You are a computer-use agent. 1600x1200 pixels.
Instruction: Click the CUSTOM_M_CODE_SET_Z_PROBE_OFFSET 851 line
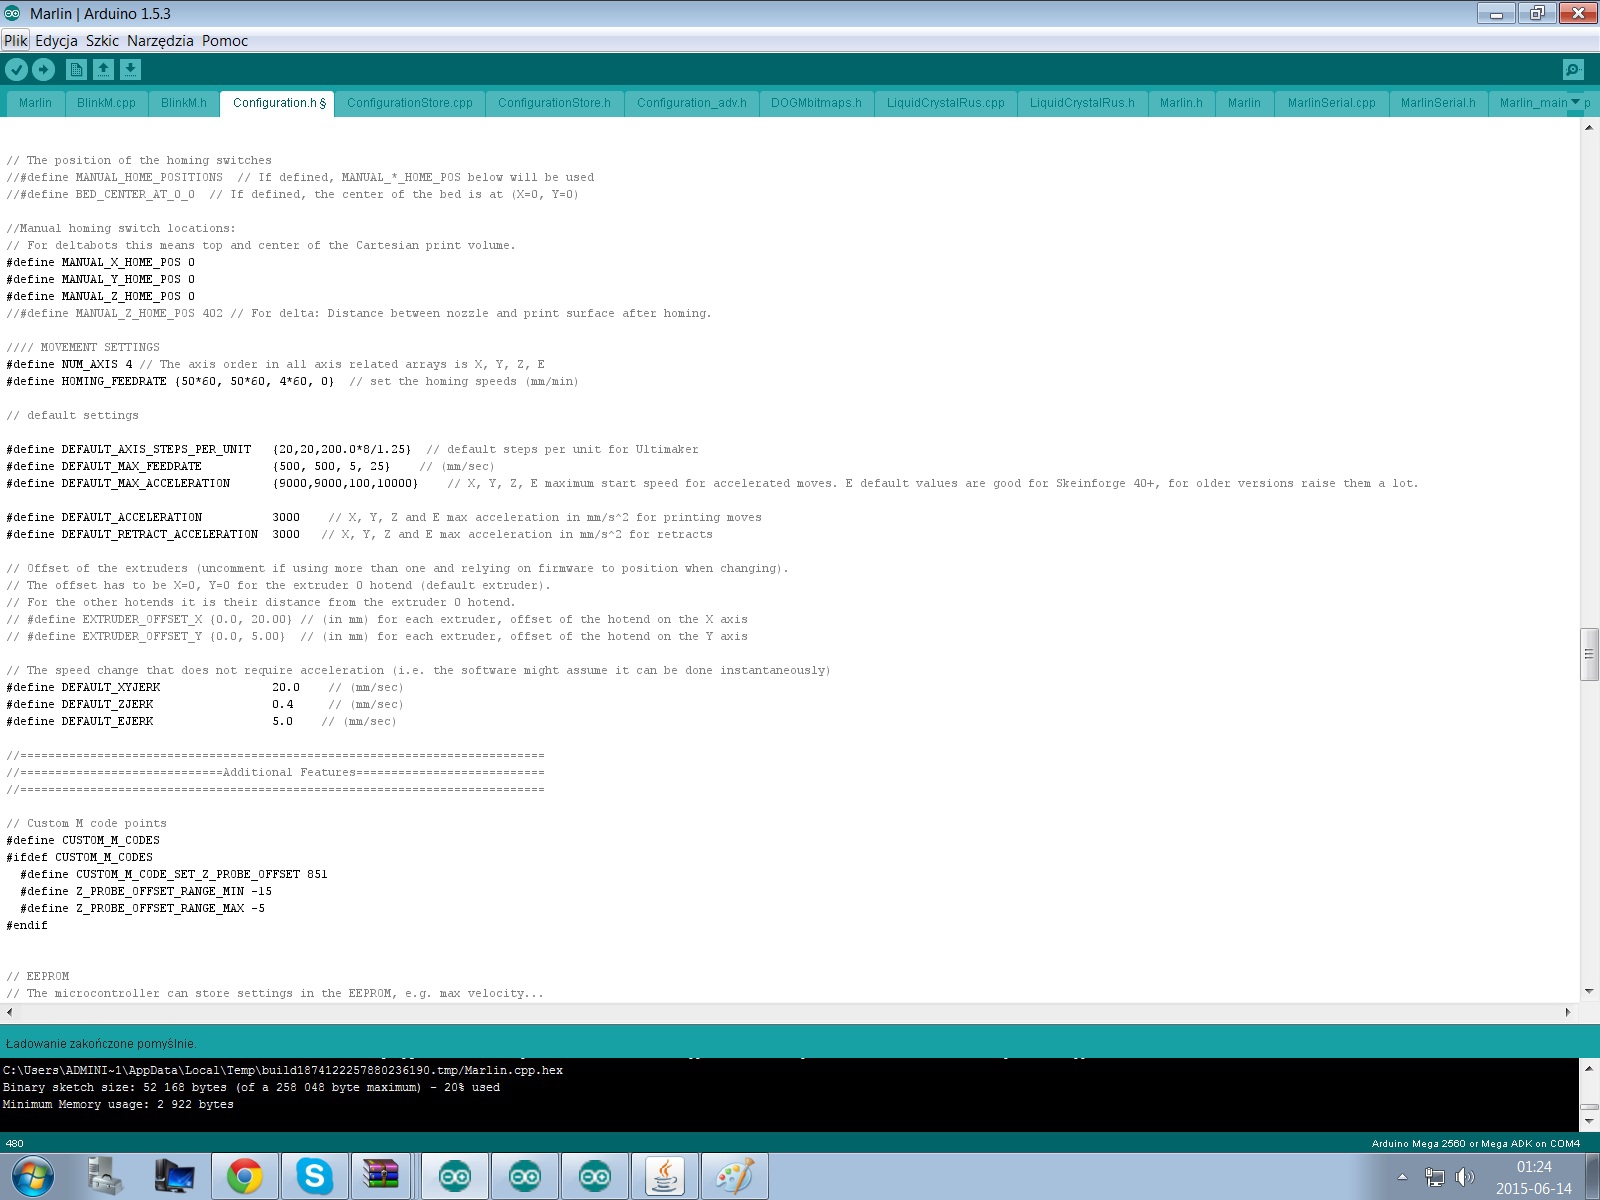coord(174,875)
